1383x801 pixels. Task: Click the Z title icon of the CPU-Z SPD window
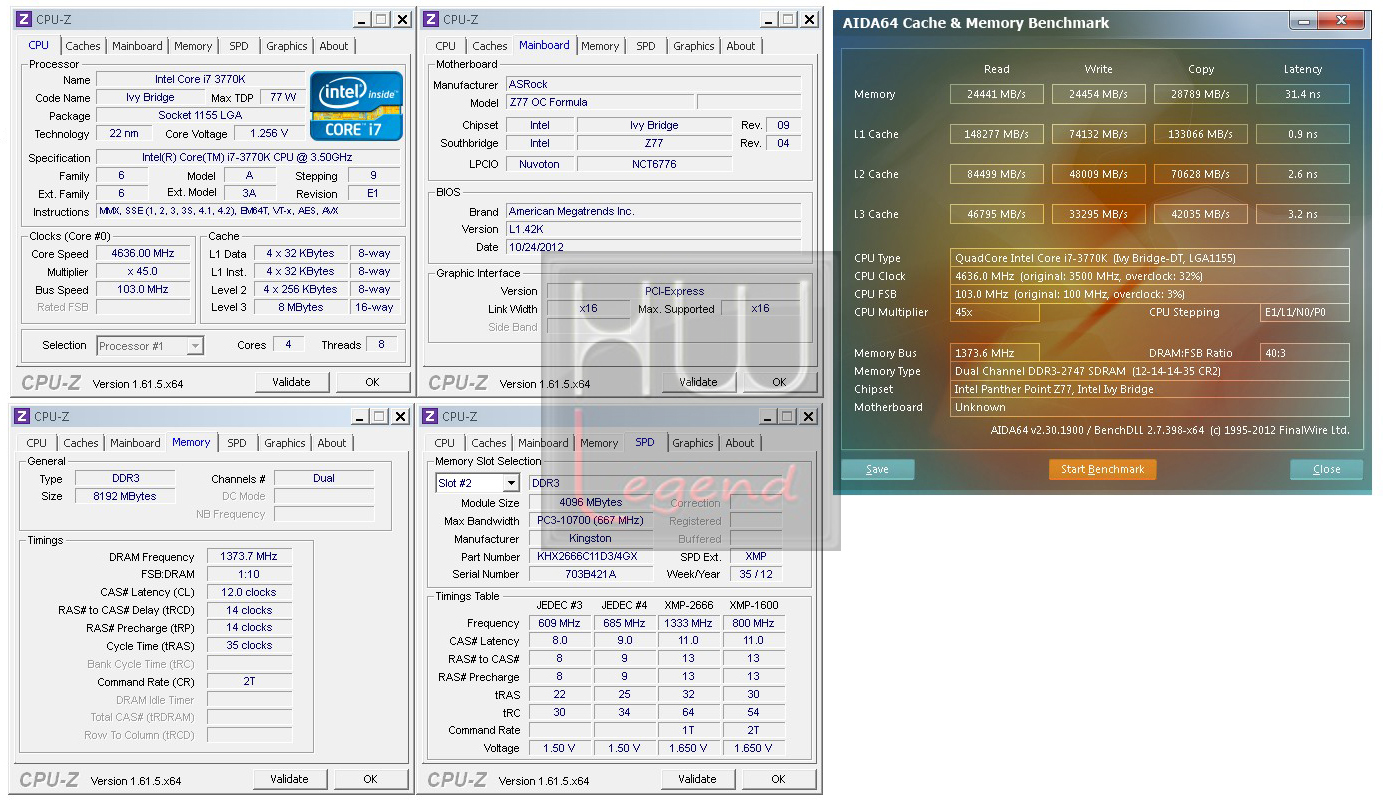[x=431, y=416]
